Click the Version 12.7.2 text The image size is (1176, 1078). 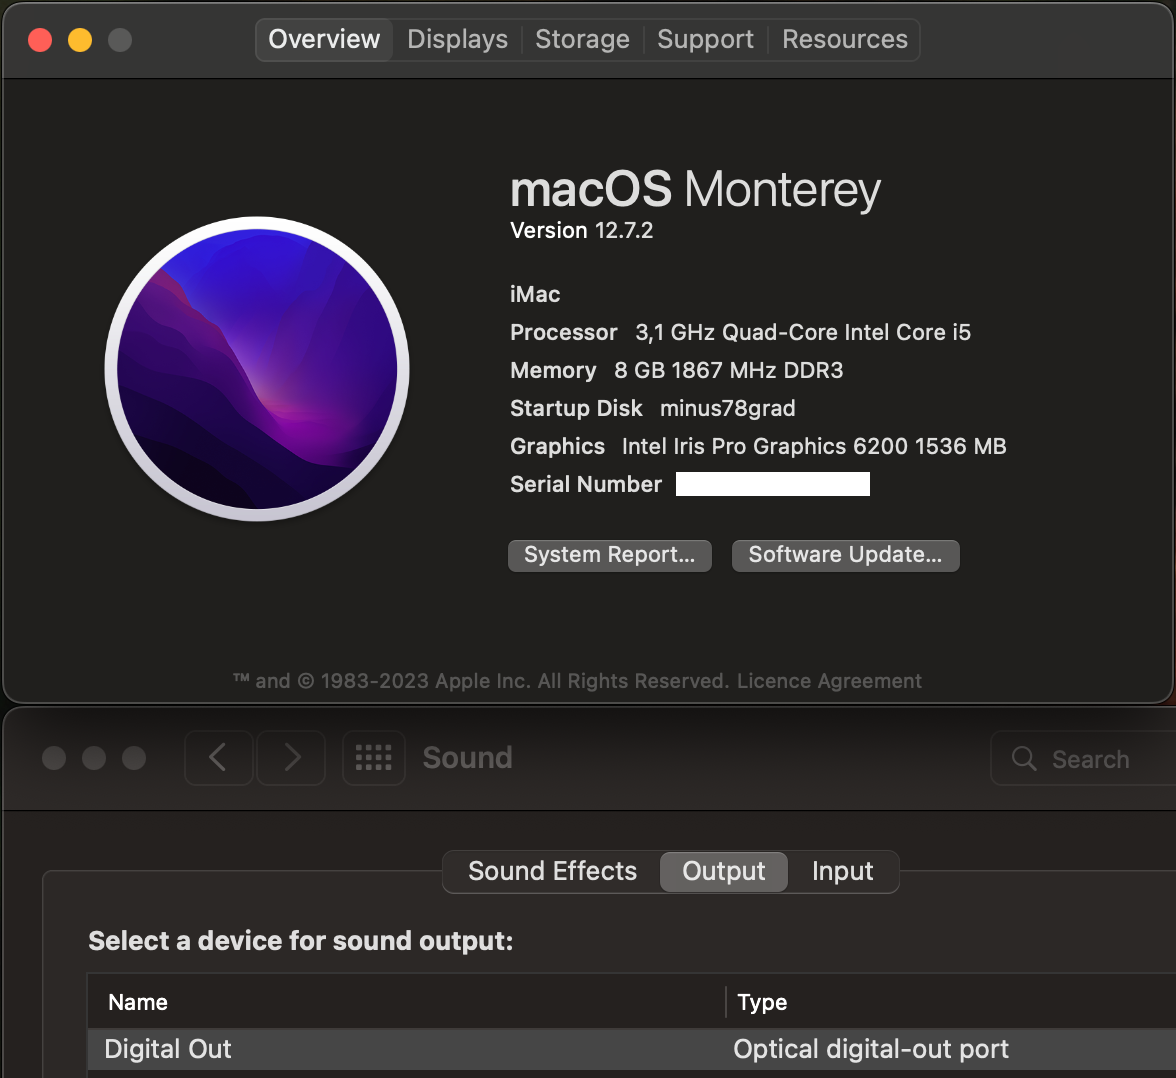581,230
